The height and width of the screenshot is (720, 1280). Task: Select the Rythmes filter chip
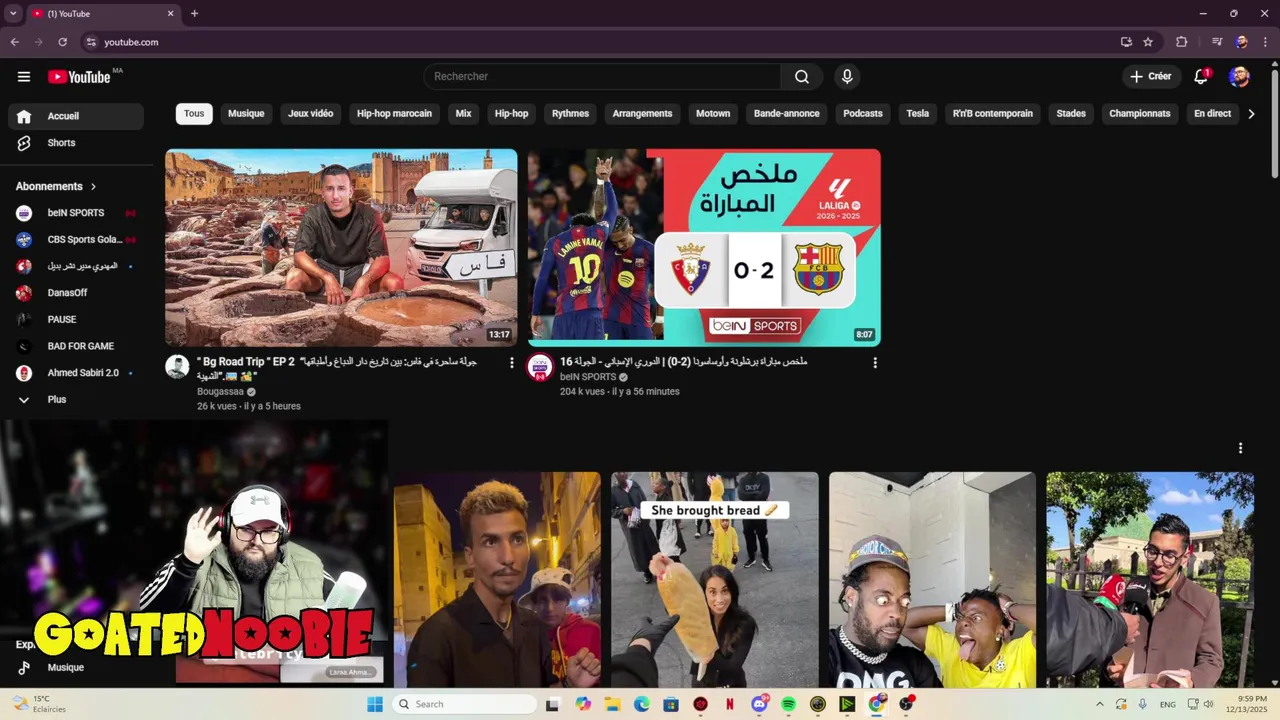(570, 114)
